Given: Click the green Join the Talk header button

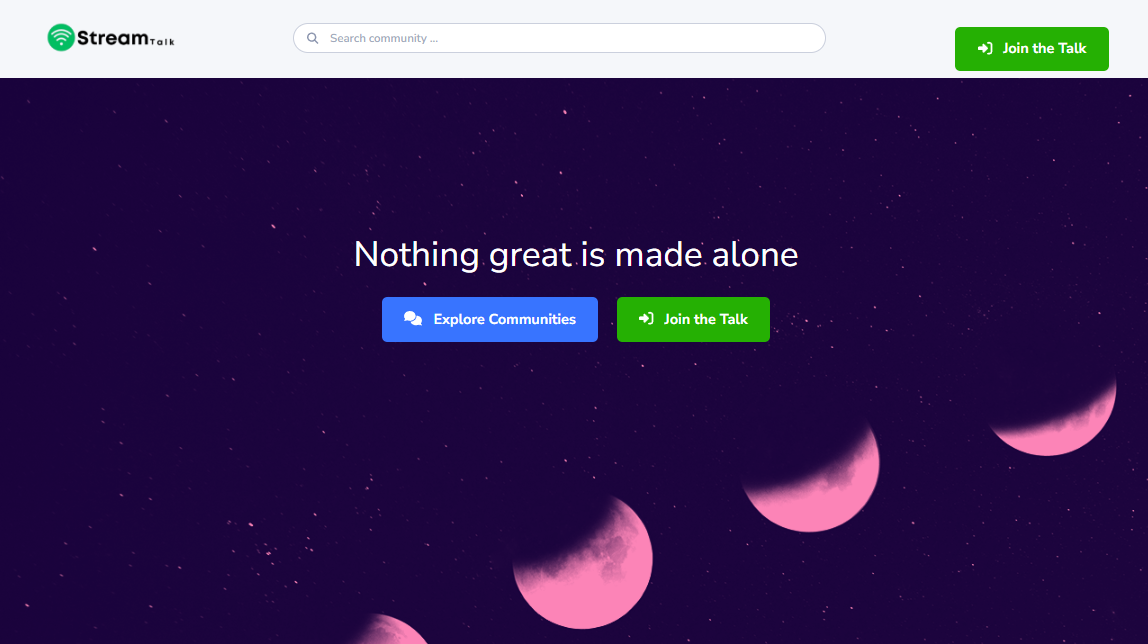Looking at the screenshot, I should pos(1032,49).
